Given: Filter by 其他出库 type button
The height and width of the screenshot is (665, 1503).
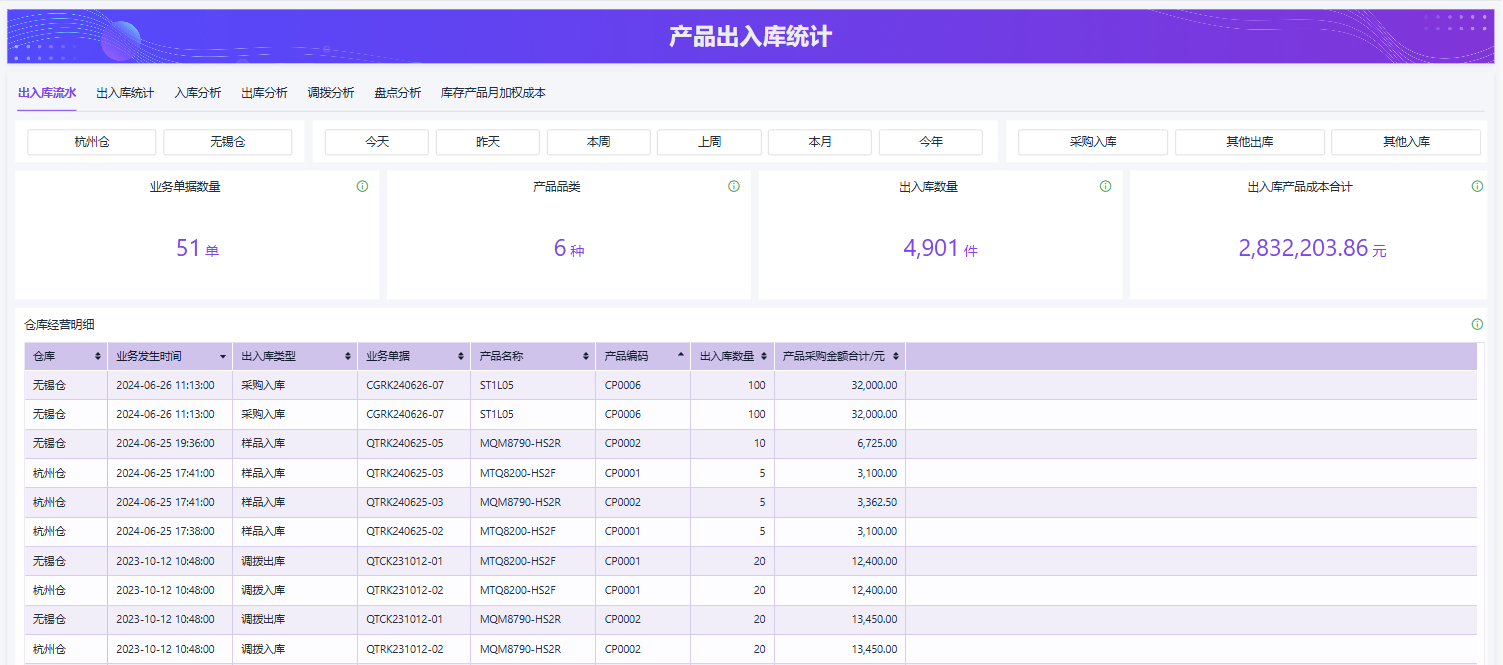Looking at the screenshot, I should [1250, 142].
